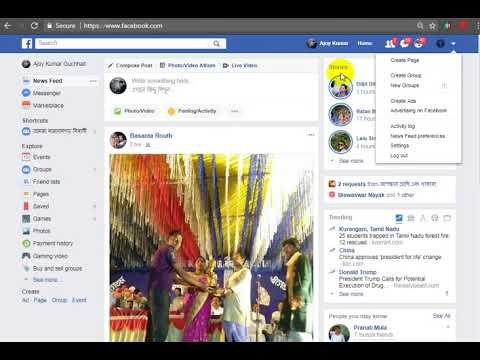This screenshot has height=360, width=480.
Task: Open the globe notifications icon
Action: [419, 43]
